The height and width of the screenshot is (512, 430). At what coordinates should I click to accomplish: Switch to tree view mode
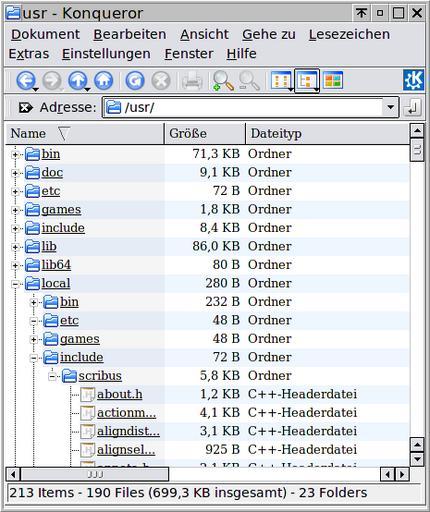307,81
